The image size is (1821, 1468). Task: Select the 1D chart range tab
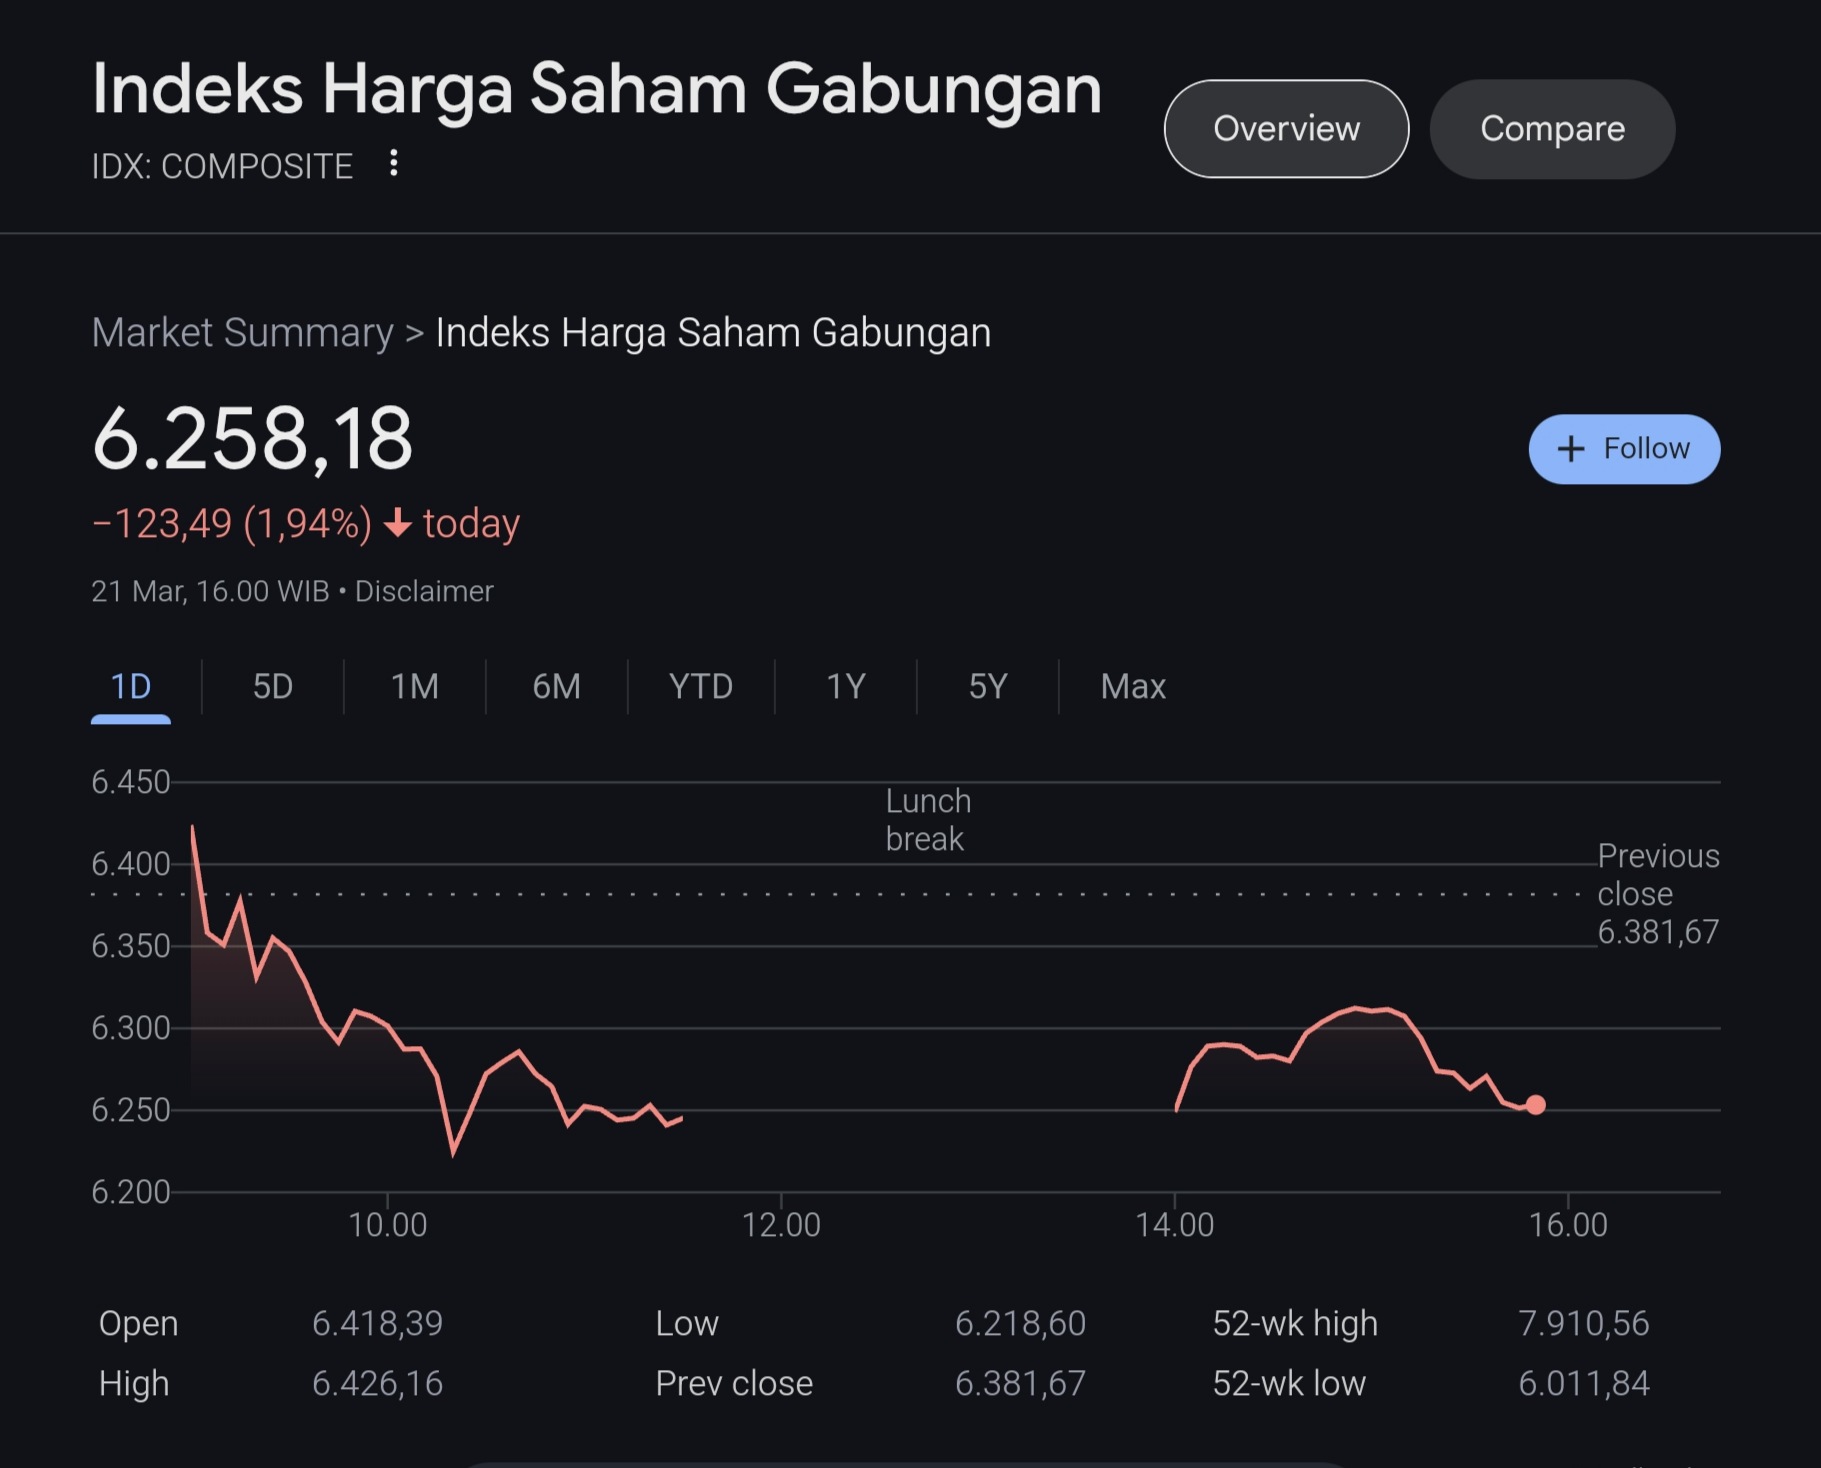[x=131, y=687]
